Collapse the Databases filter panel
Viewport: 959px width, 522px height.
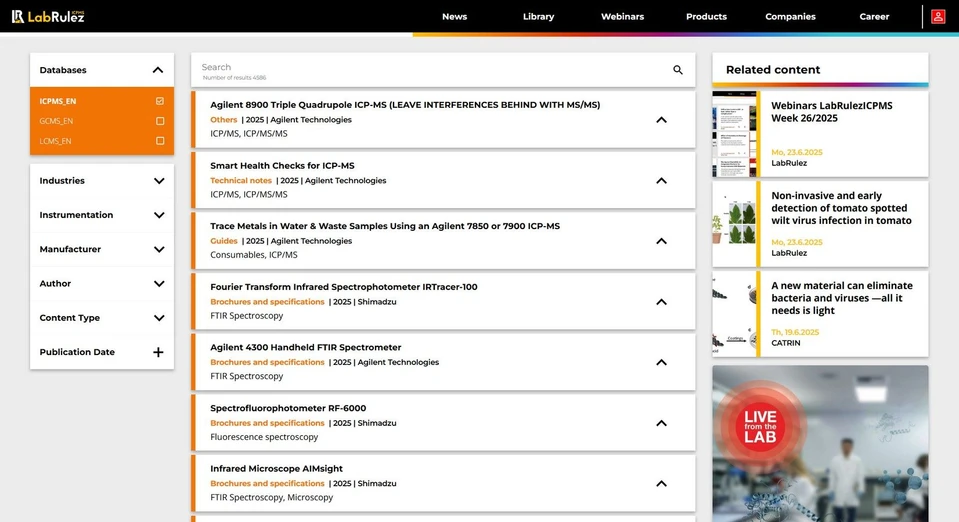click(x=158, y=70)
